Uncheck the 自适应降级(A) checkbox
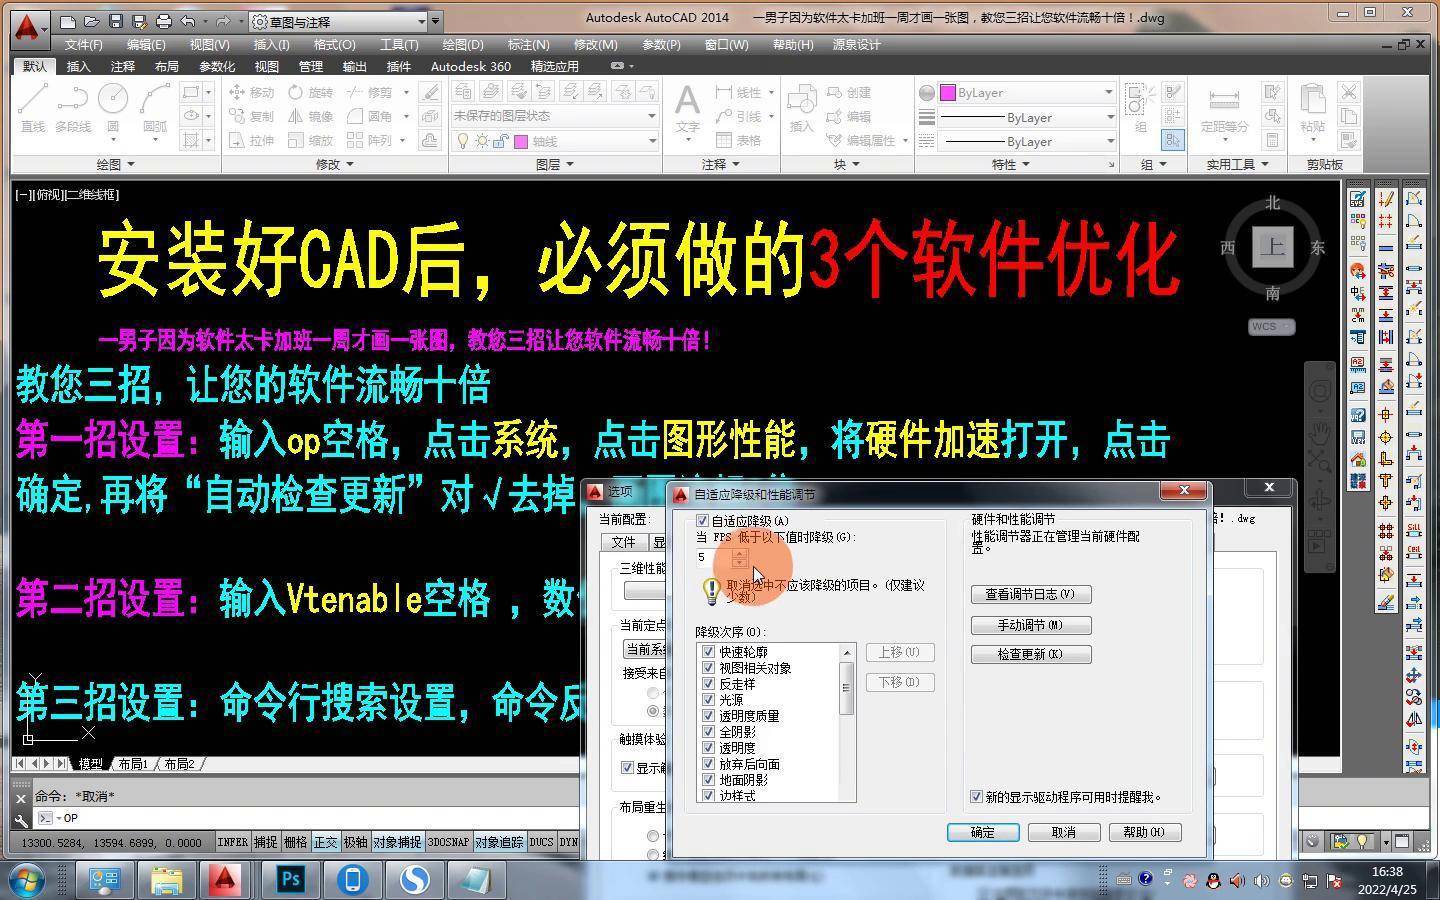 pyautogui.click(x=702, y=521)
